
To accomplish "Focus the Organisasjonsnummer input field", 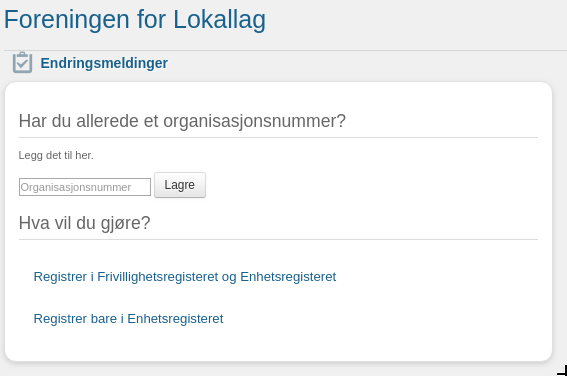I will [x=85, y=187].
